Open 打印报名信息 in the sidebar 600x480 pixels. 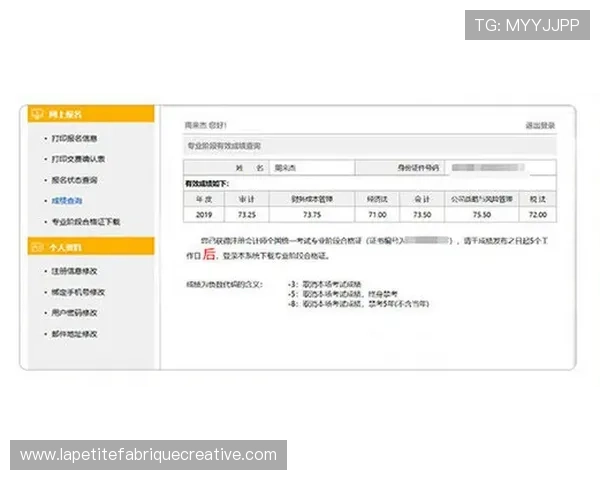point(74,138)
